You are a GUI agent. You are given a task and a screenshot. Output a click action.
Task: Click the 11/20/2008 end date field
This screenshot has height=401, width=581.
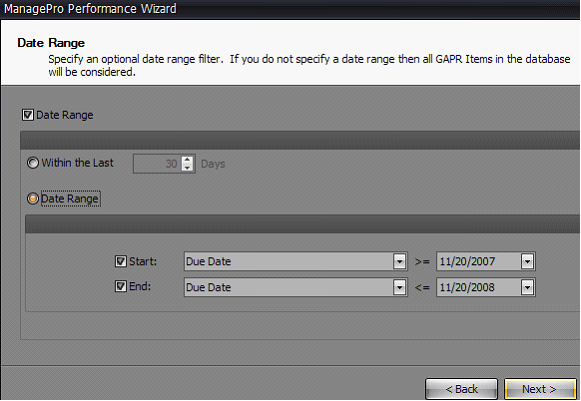pos(479,287)
